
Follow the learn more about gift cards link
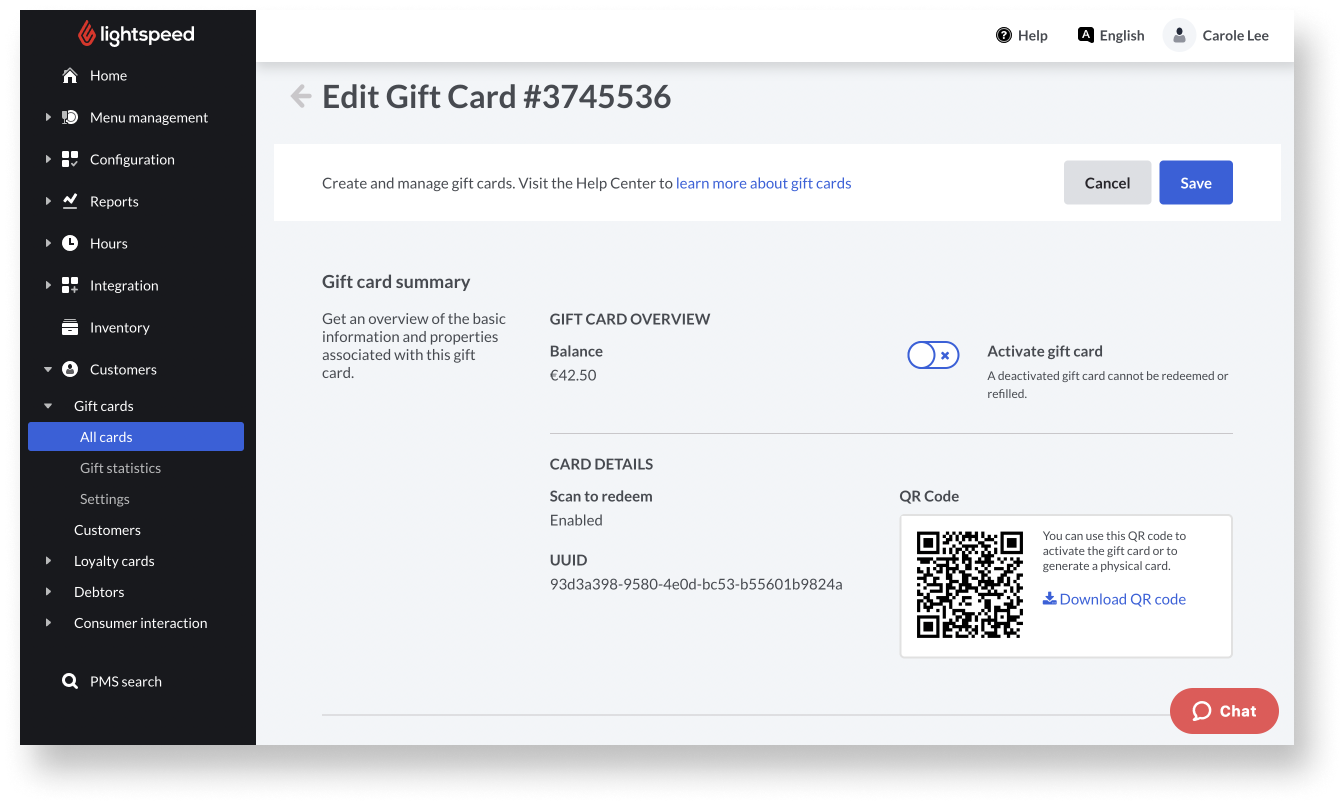[763, 183]
